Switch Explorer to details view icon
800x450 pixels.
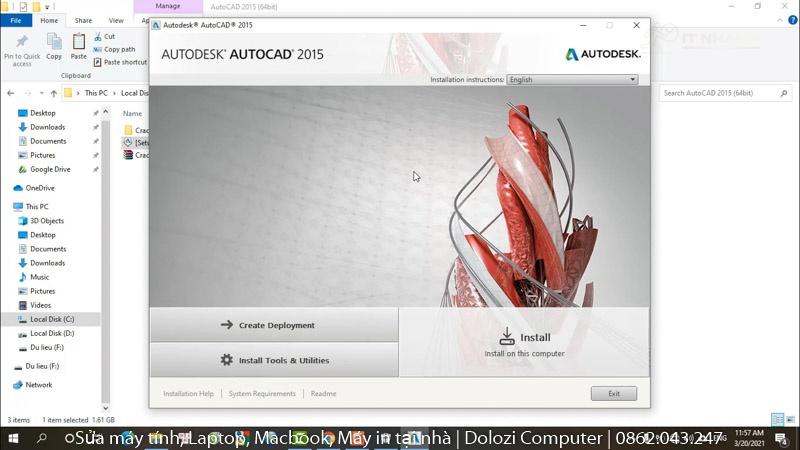pyautogui.click(x=778, y=419)
